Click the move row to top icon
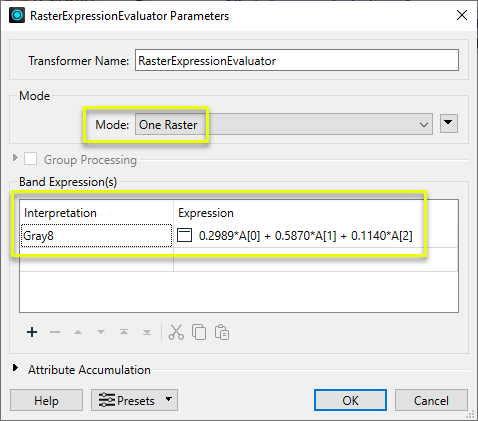 [124, 332]
